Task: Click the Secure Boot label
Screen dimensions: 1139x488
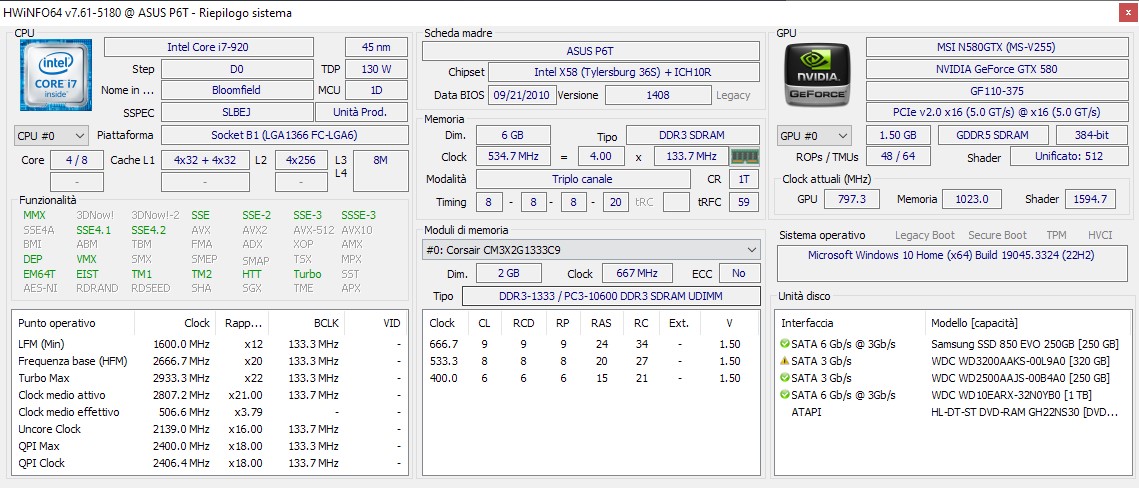Action: (x=997, y=235)
